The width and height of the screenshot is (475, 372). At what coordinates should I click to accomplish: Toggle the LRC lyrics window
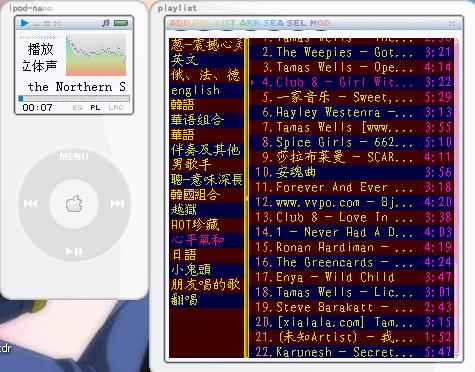coord(116,108)
